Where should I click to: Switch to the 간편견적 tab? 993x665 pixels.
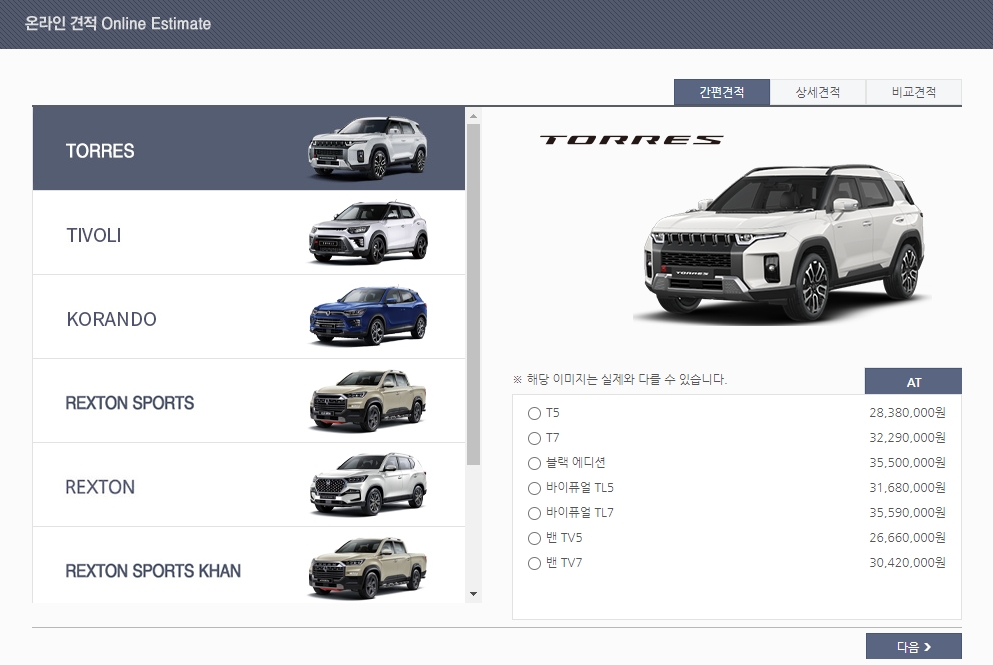[722, 92]
